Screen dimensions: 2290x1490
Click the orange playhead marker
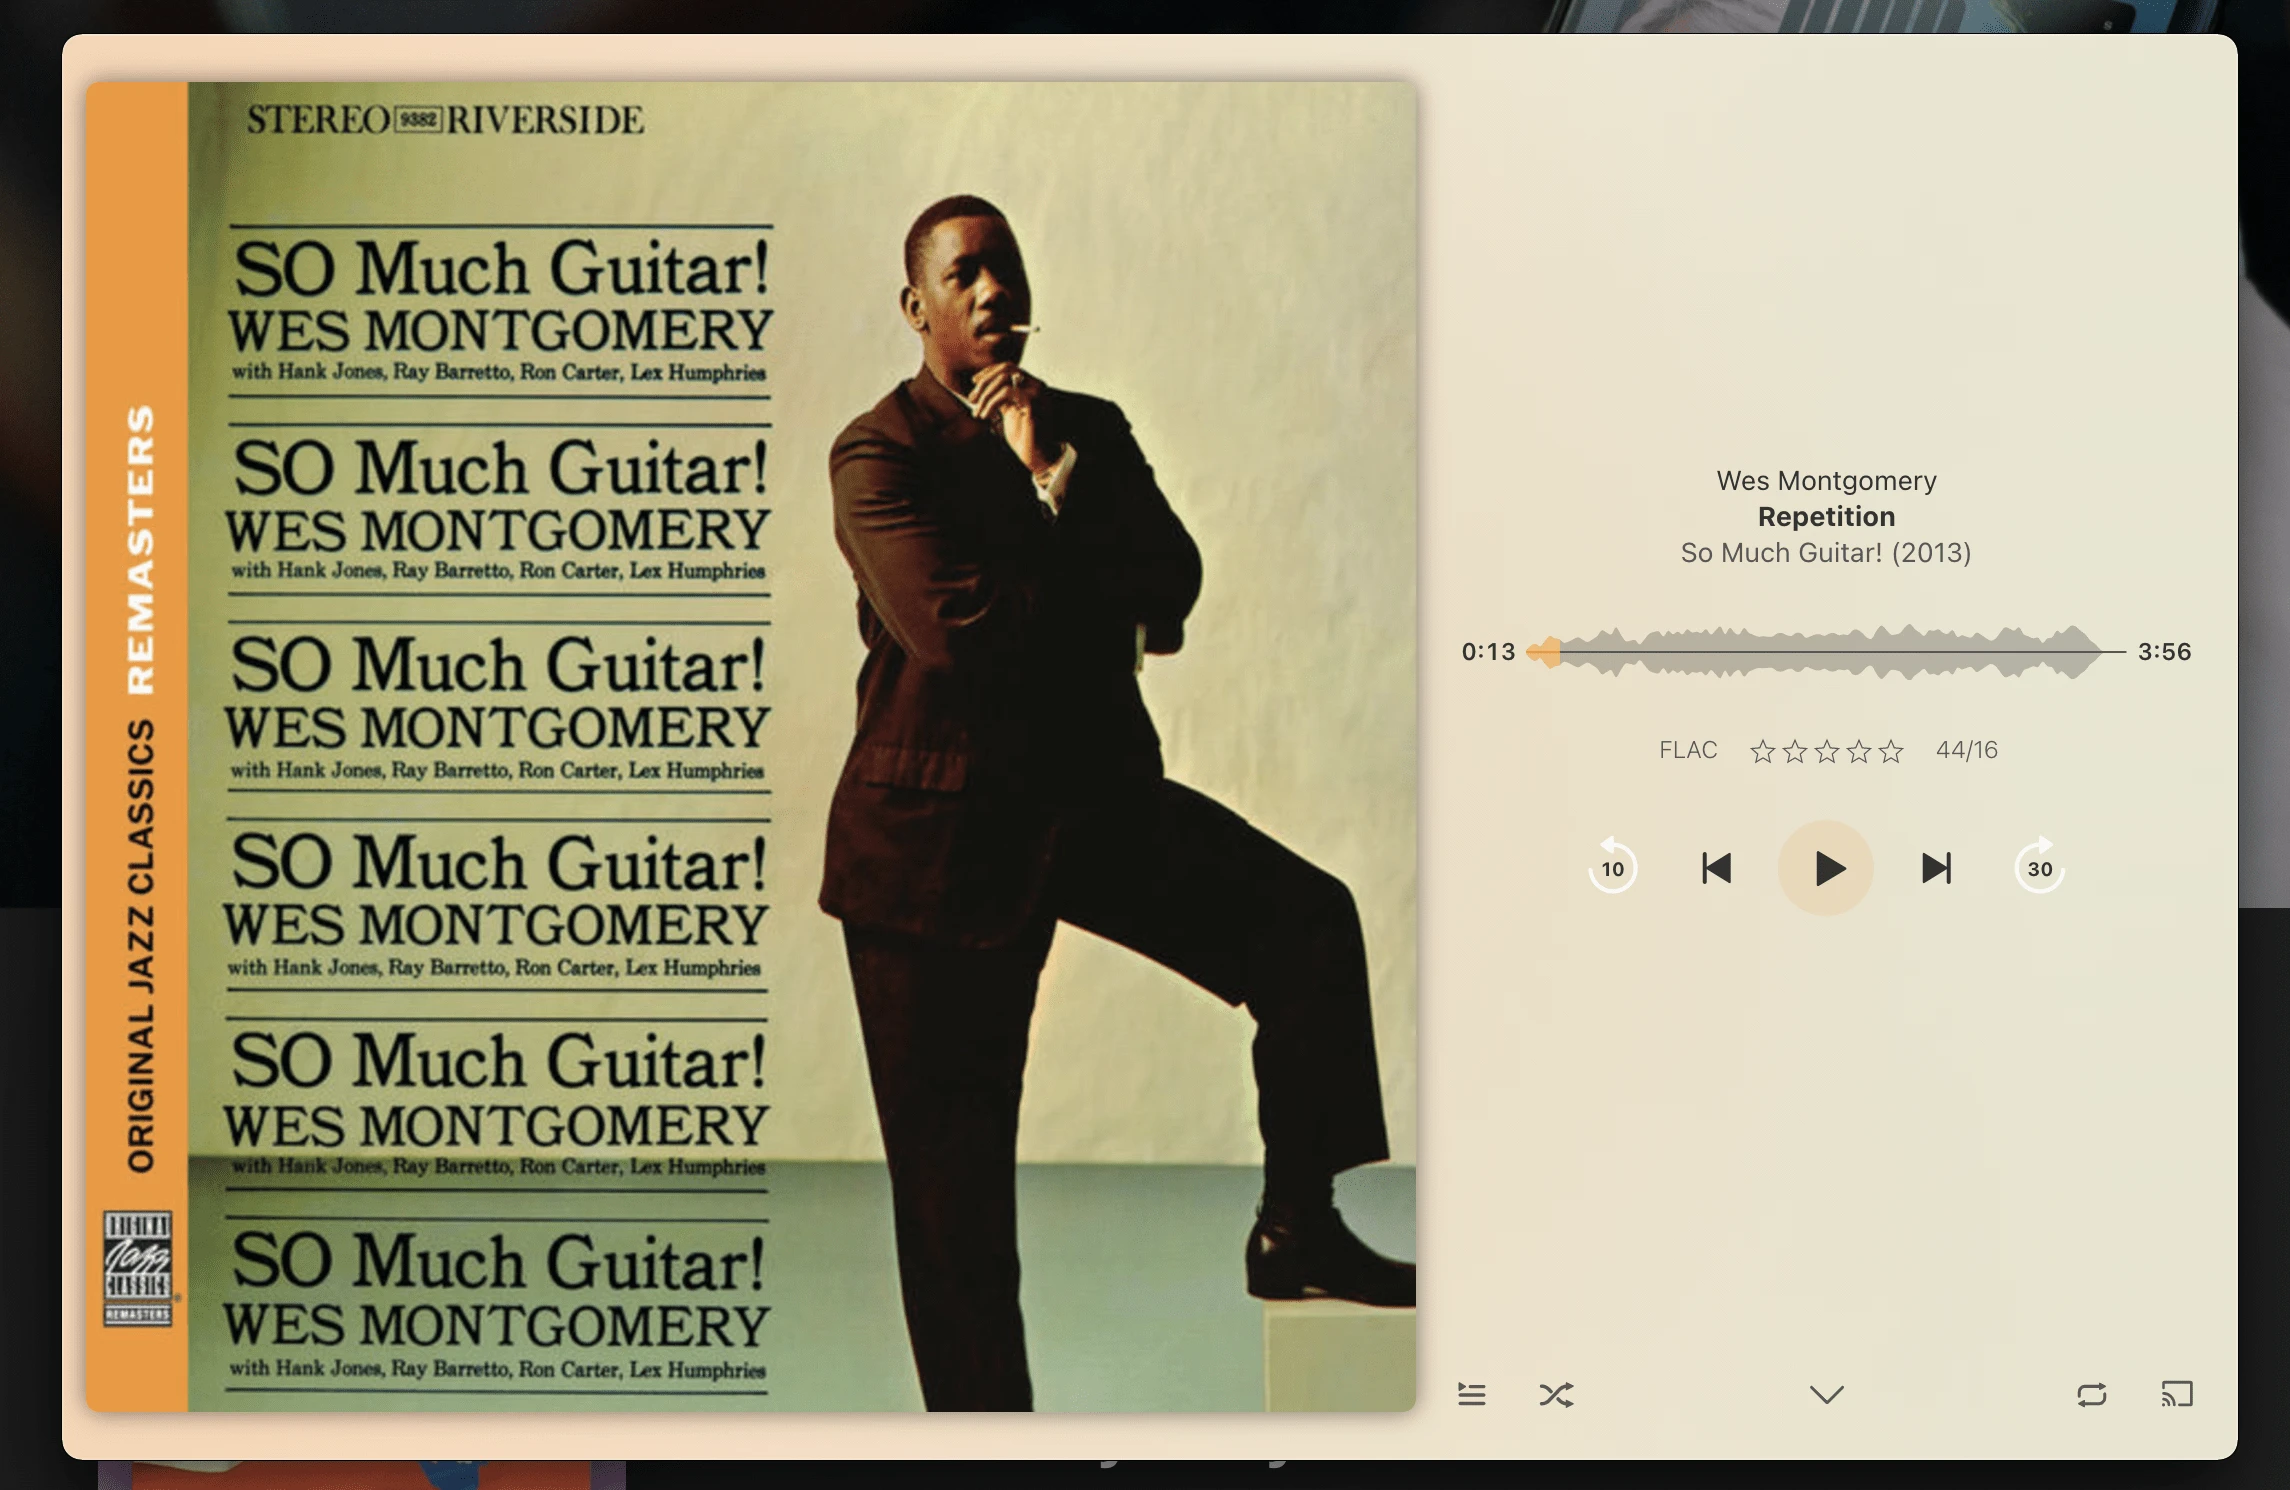pos(1545,652)
